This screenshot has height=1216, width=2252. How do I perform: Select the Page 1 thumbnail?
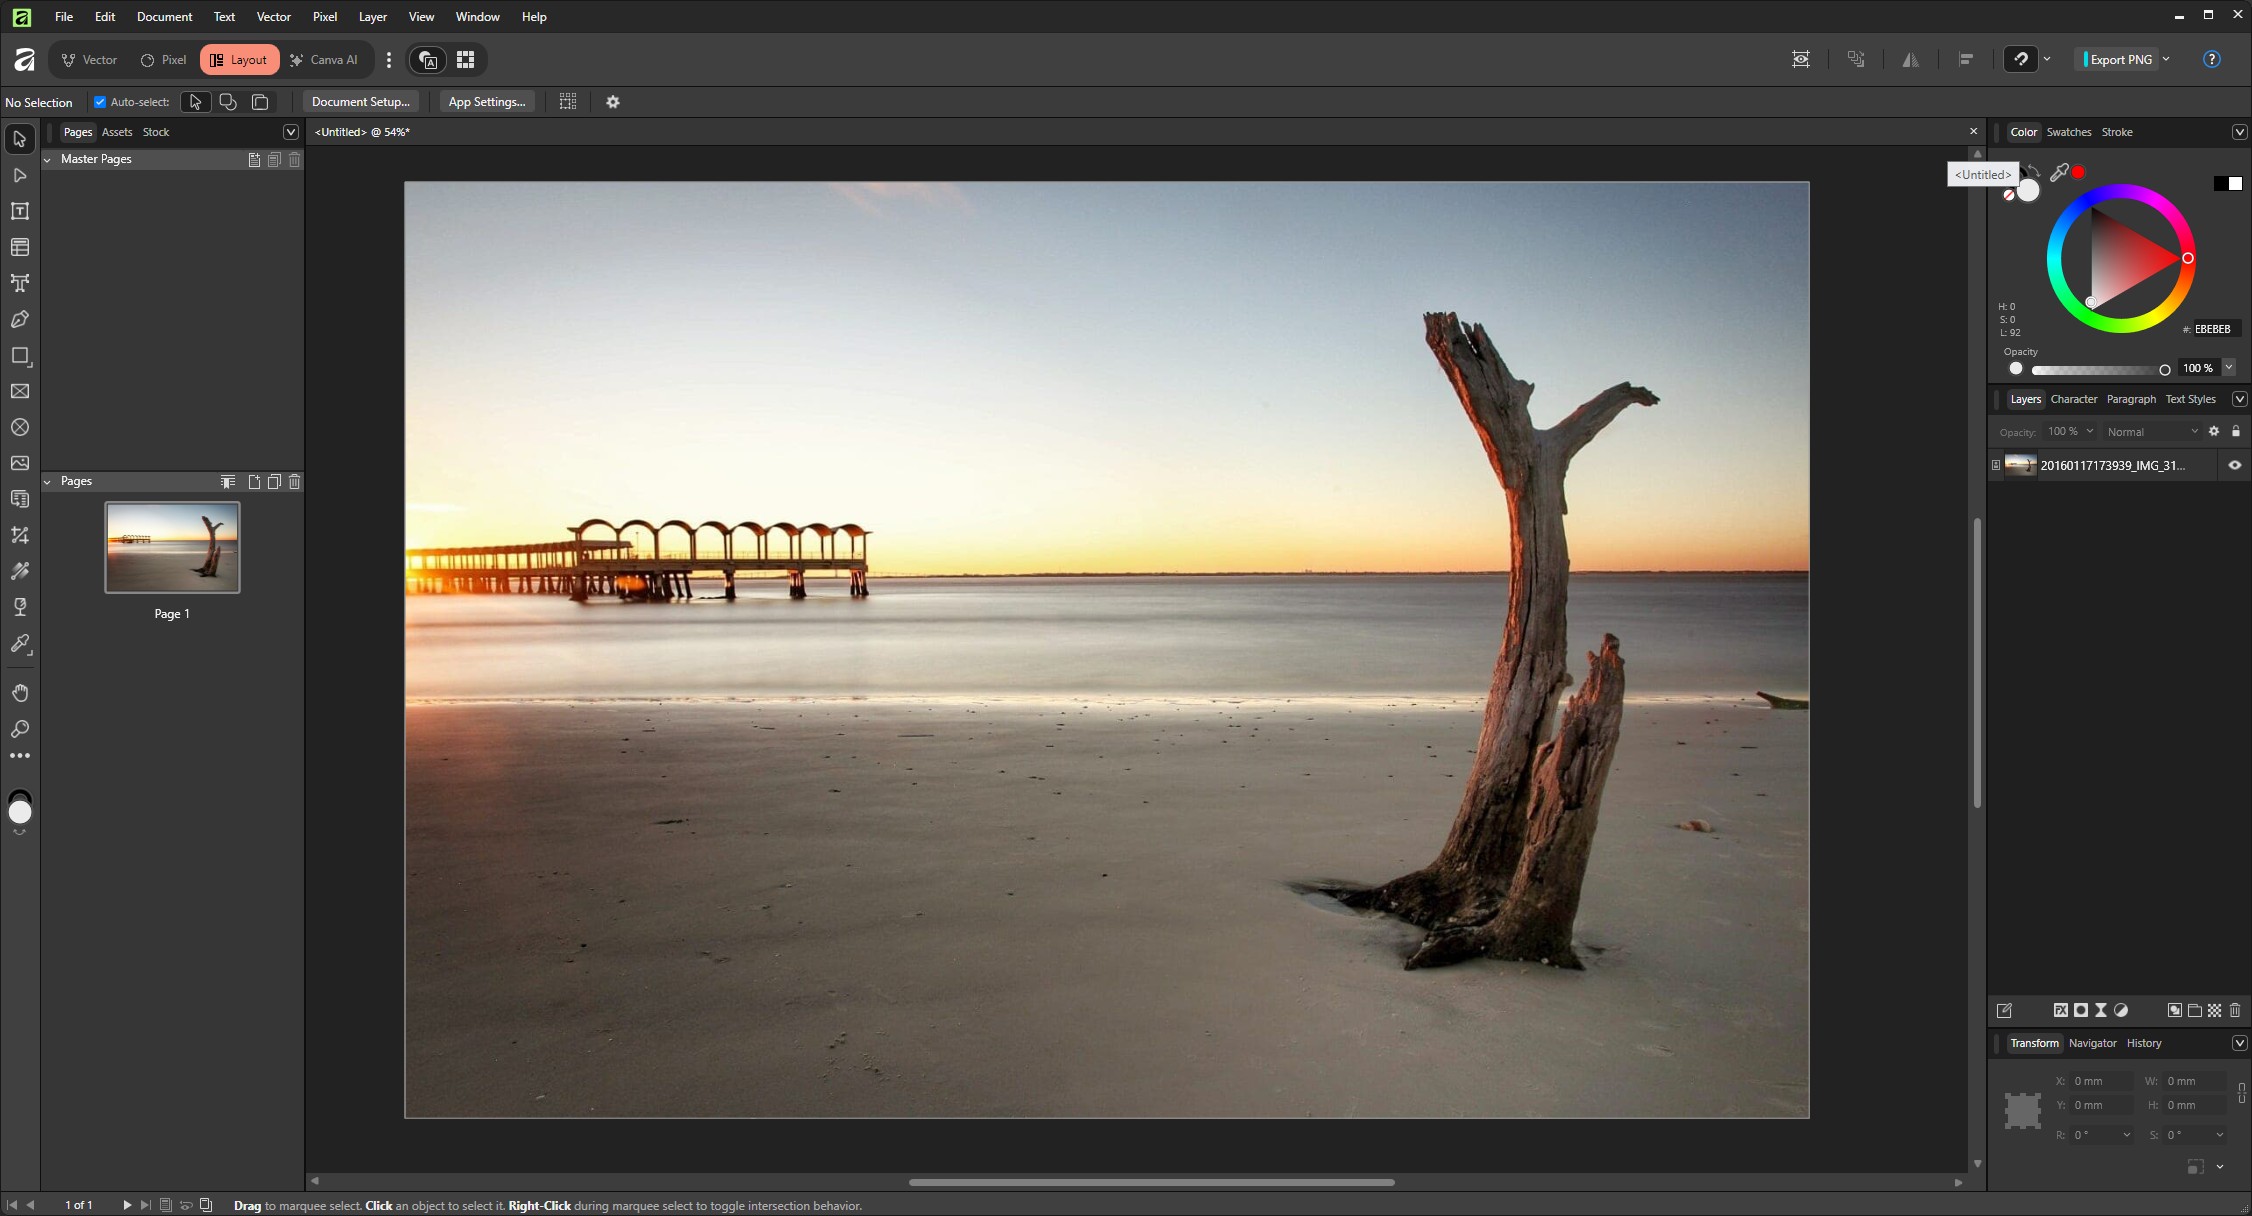point(172,547)
